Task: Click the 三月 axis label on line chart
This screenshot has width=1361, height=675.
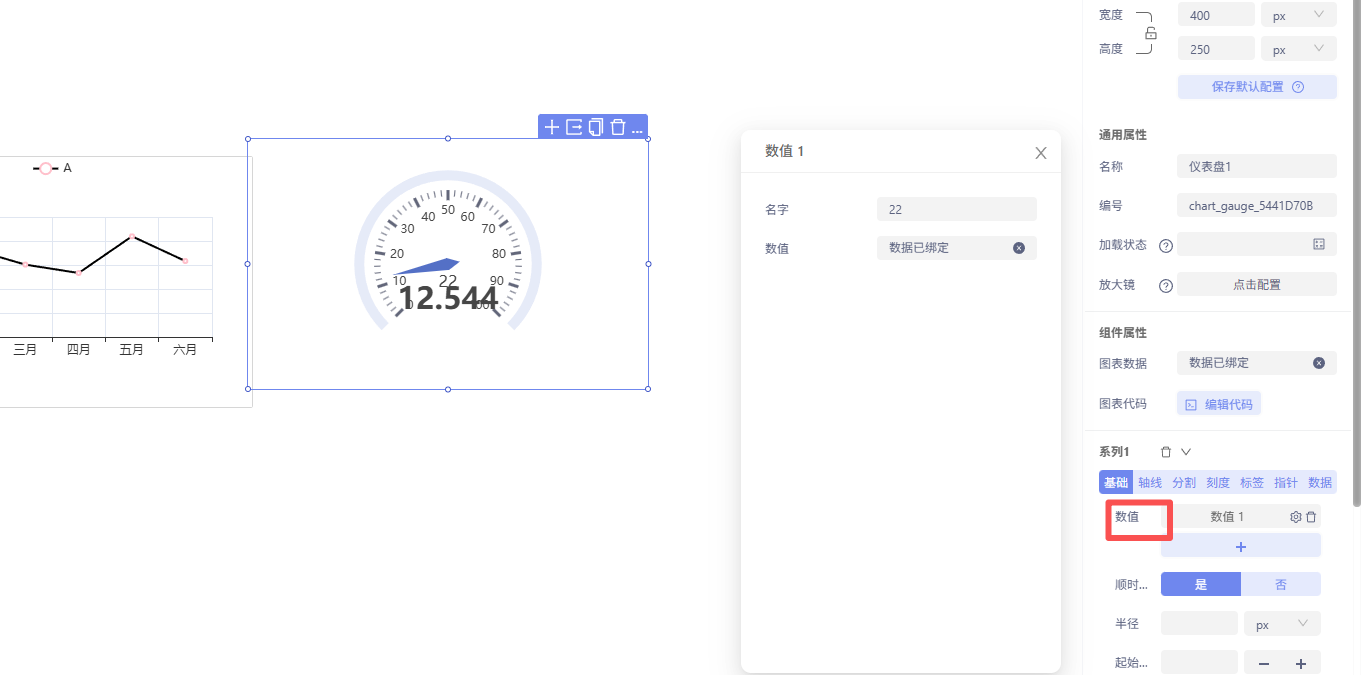Action: (25, 349)
